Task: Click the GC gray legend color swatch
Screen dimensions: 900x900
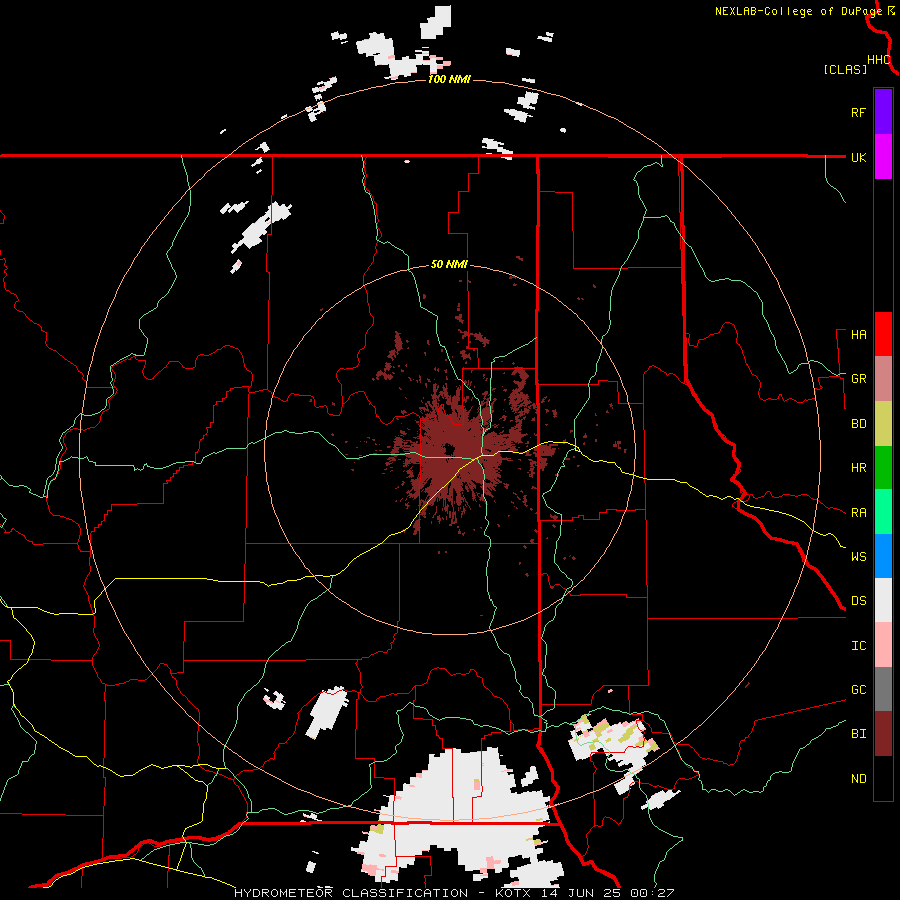Action: click(x=883, y=689)
